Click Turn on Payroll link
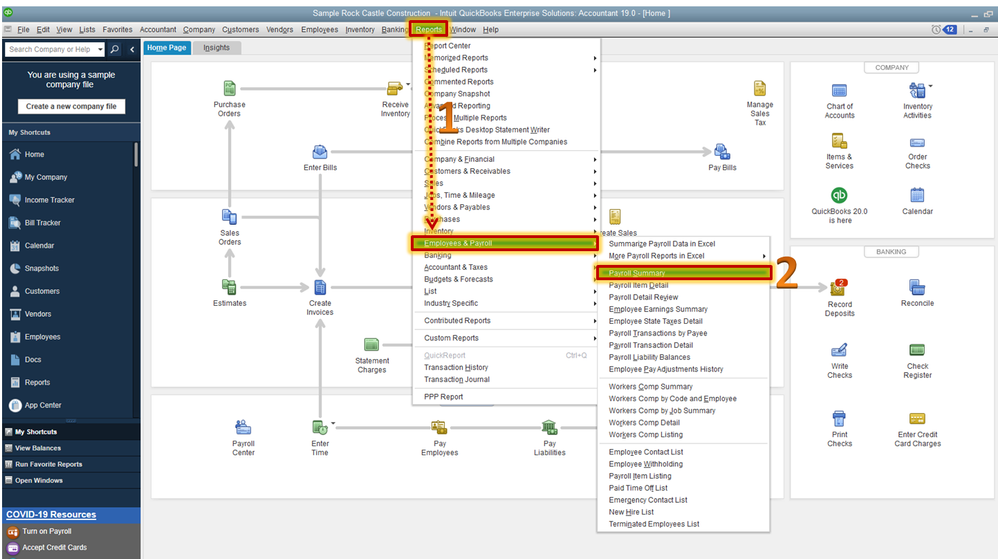The image size is (998, 559). tap(46, 531)
